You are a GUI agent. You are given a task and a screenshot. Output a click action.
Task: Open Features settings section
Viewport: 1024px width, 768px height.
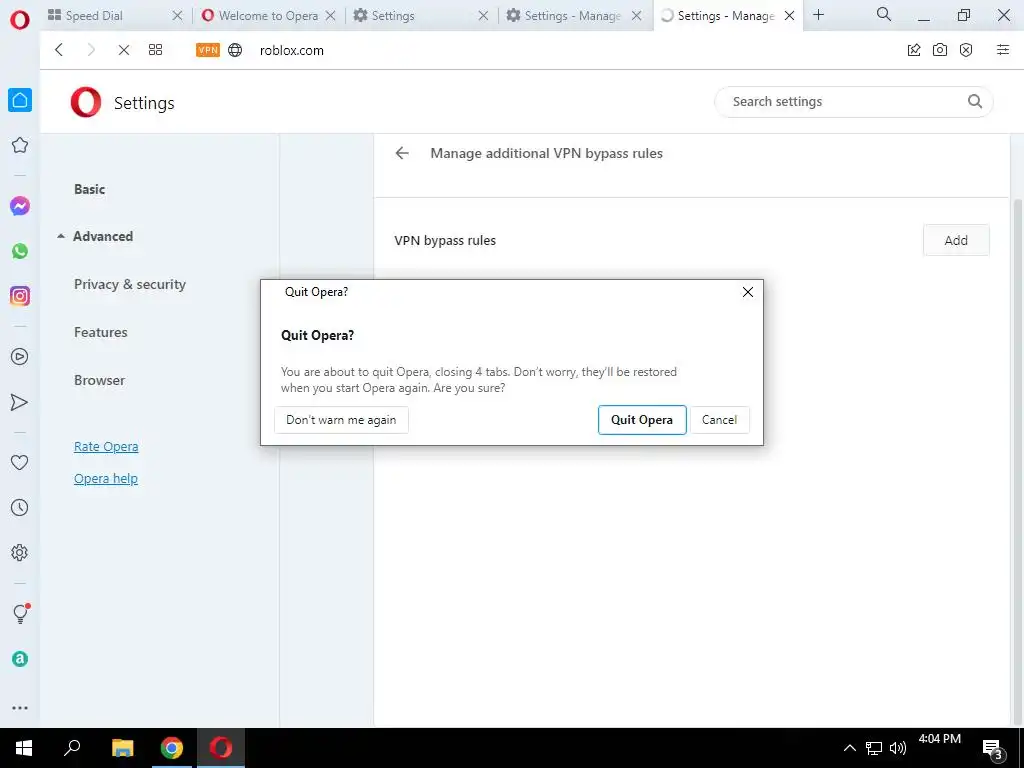point(101,332)
